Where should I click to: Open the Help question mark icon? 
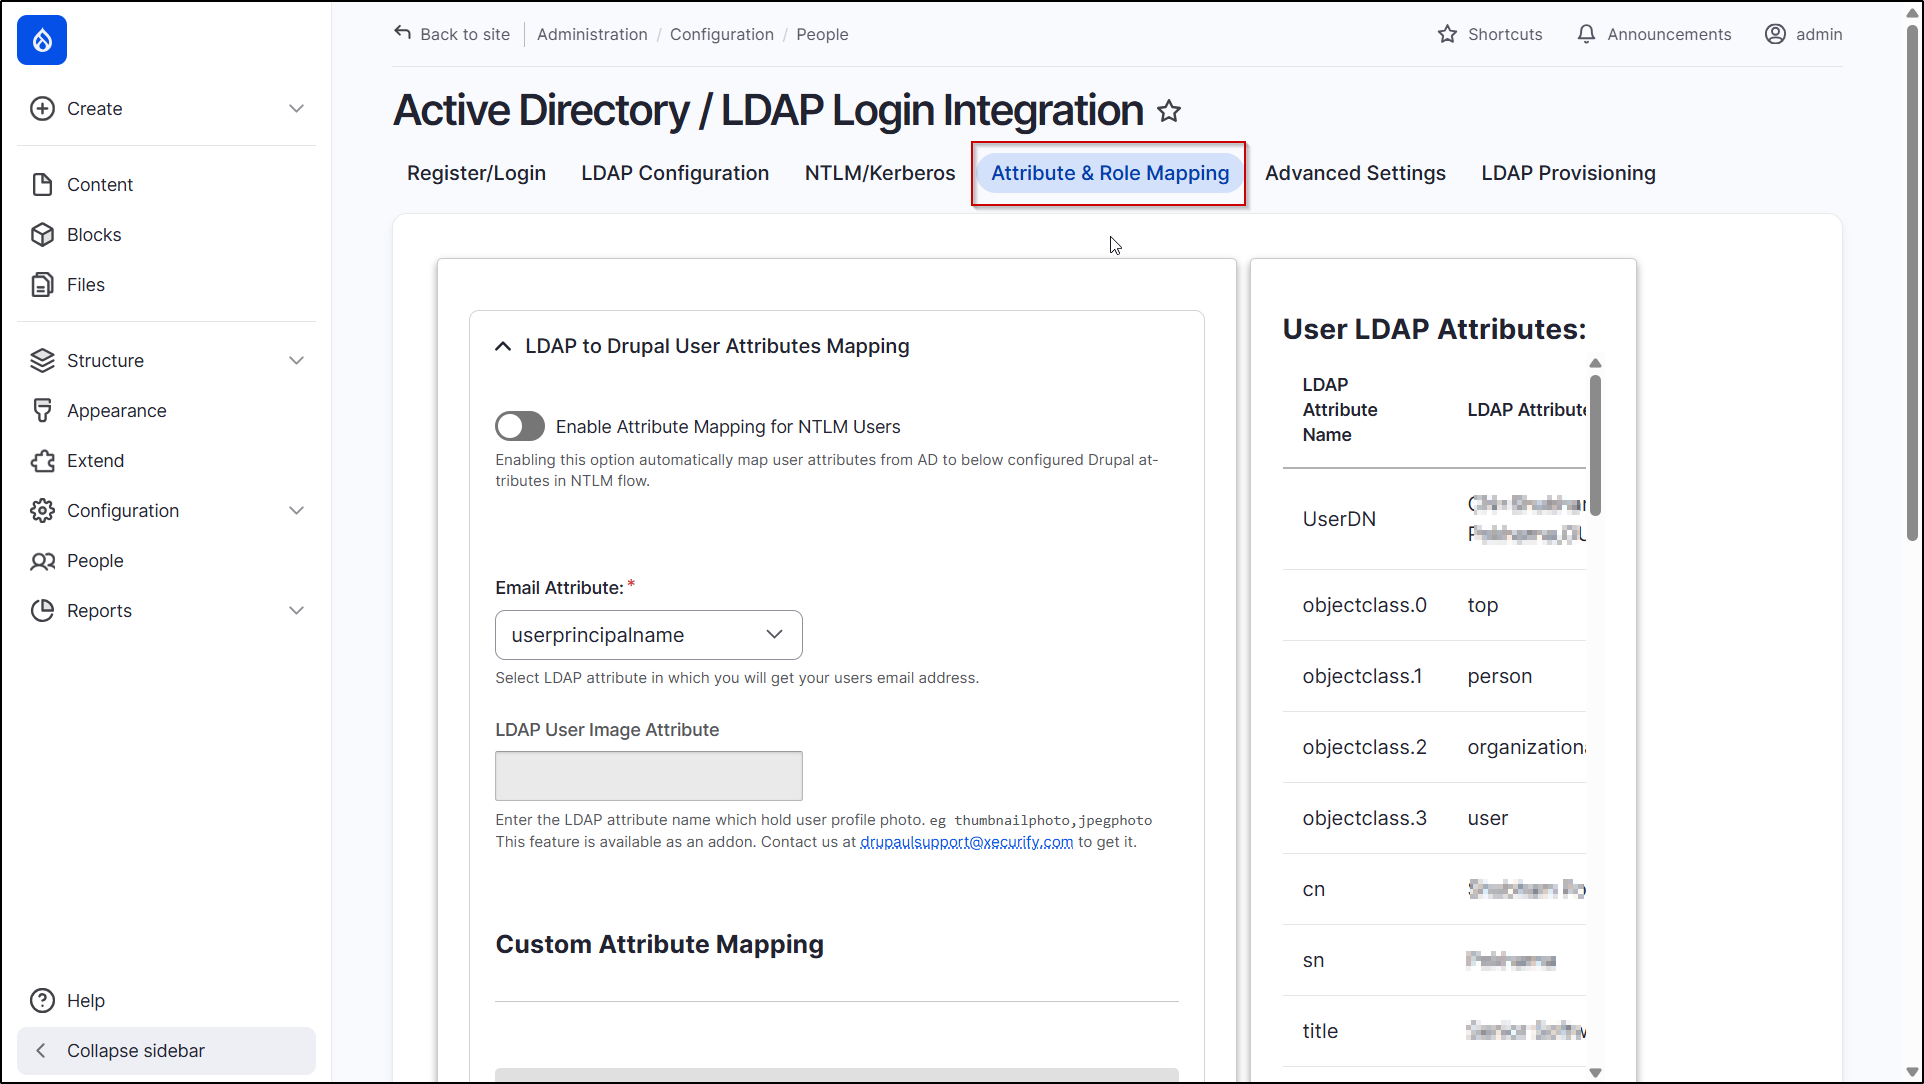point(42,1000)
